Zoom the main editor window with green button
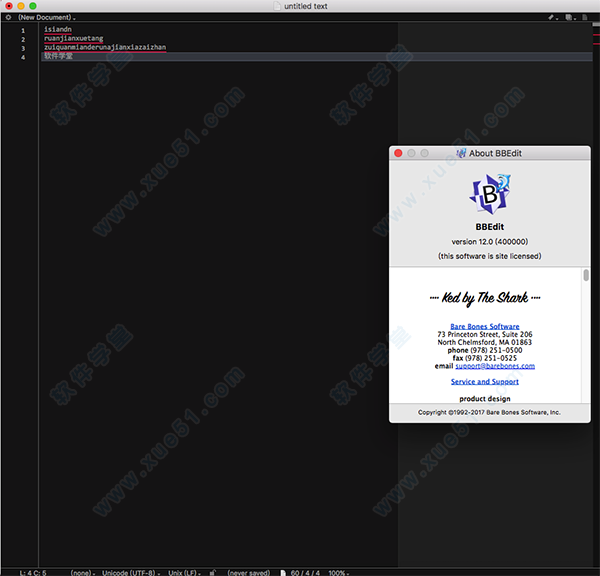Screen dimensions: 600x576 point(33,6)
